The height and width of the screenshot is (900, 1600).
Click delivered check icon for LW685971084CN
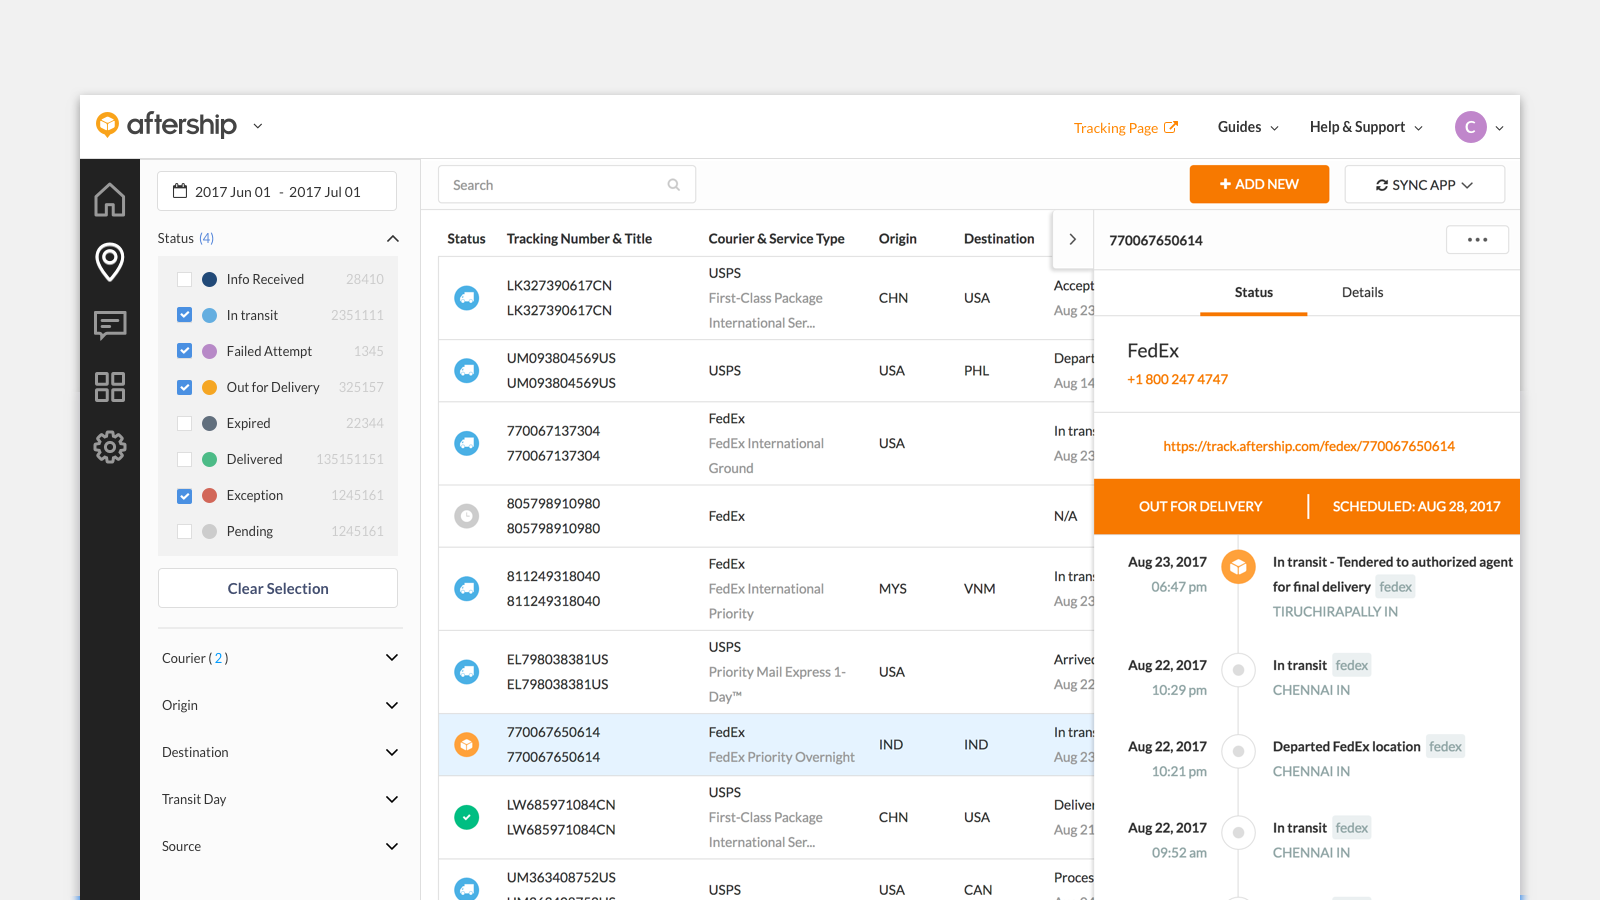coord(467,817)
